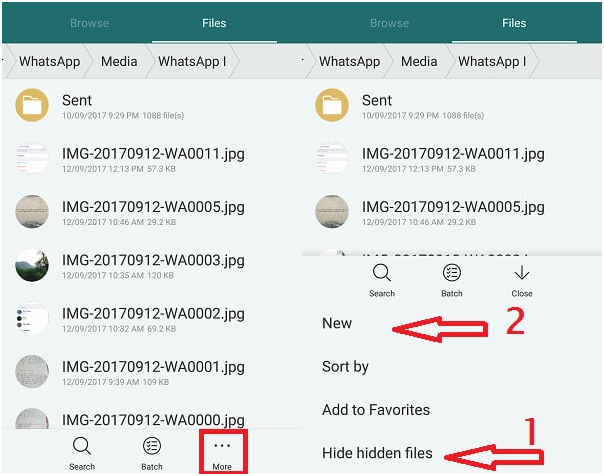This screenshot has width=604, height=476.
Task: Open thumbnail of IMG-20170912-WA0005.jpg left screen
Action: pos(32,211)
